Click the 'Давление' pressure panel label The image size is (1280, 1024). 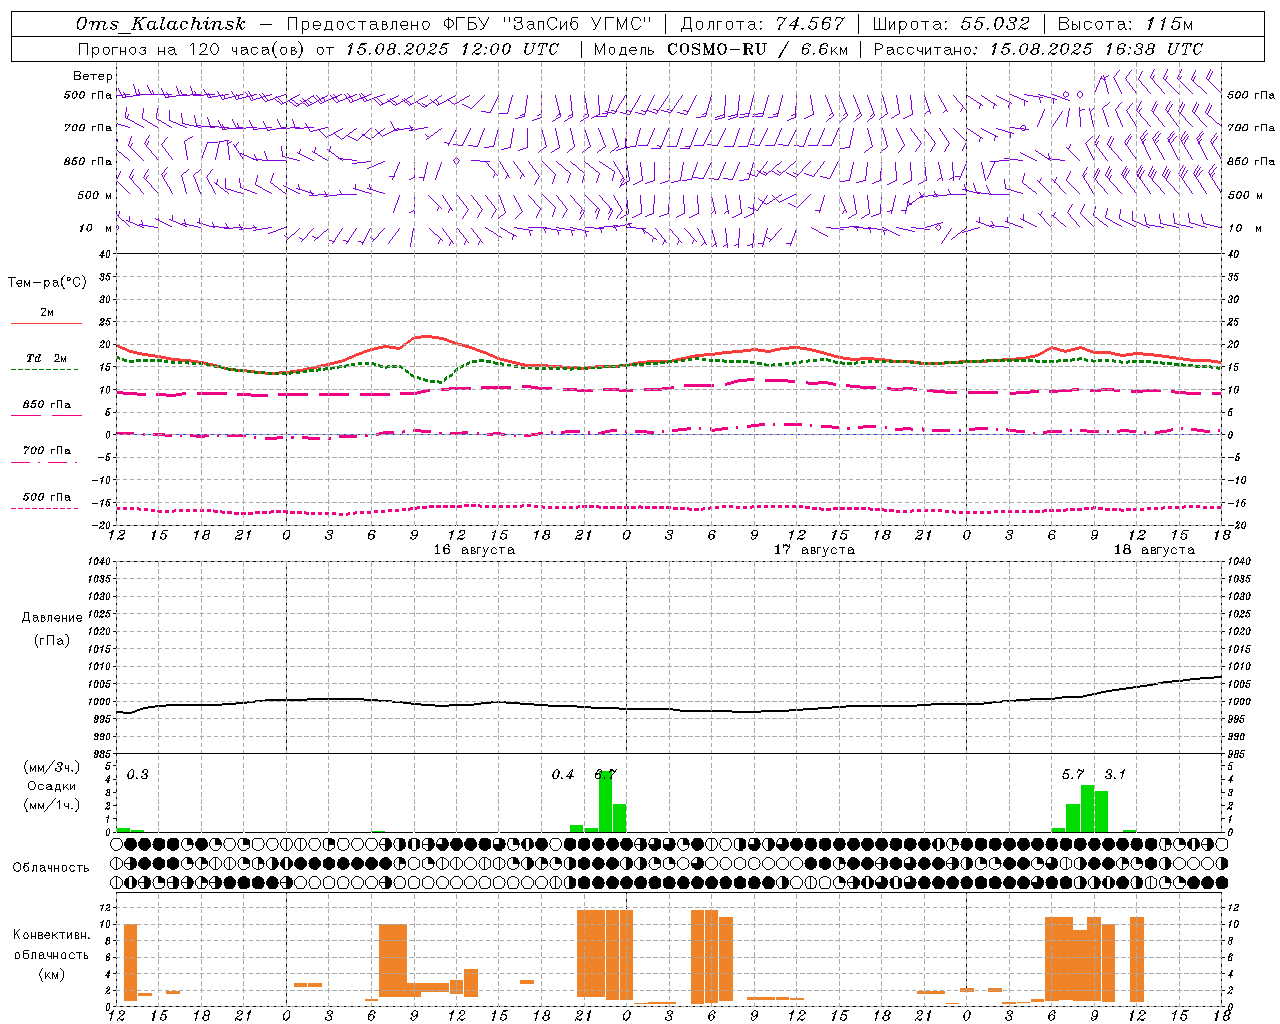click(x=52, y=618)
